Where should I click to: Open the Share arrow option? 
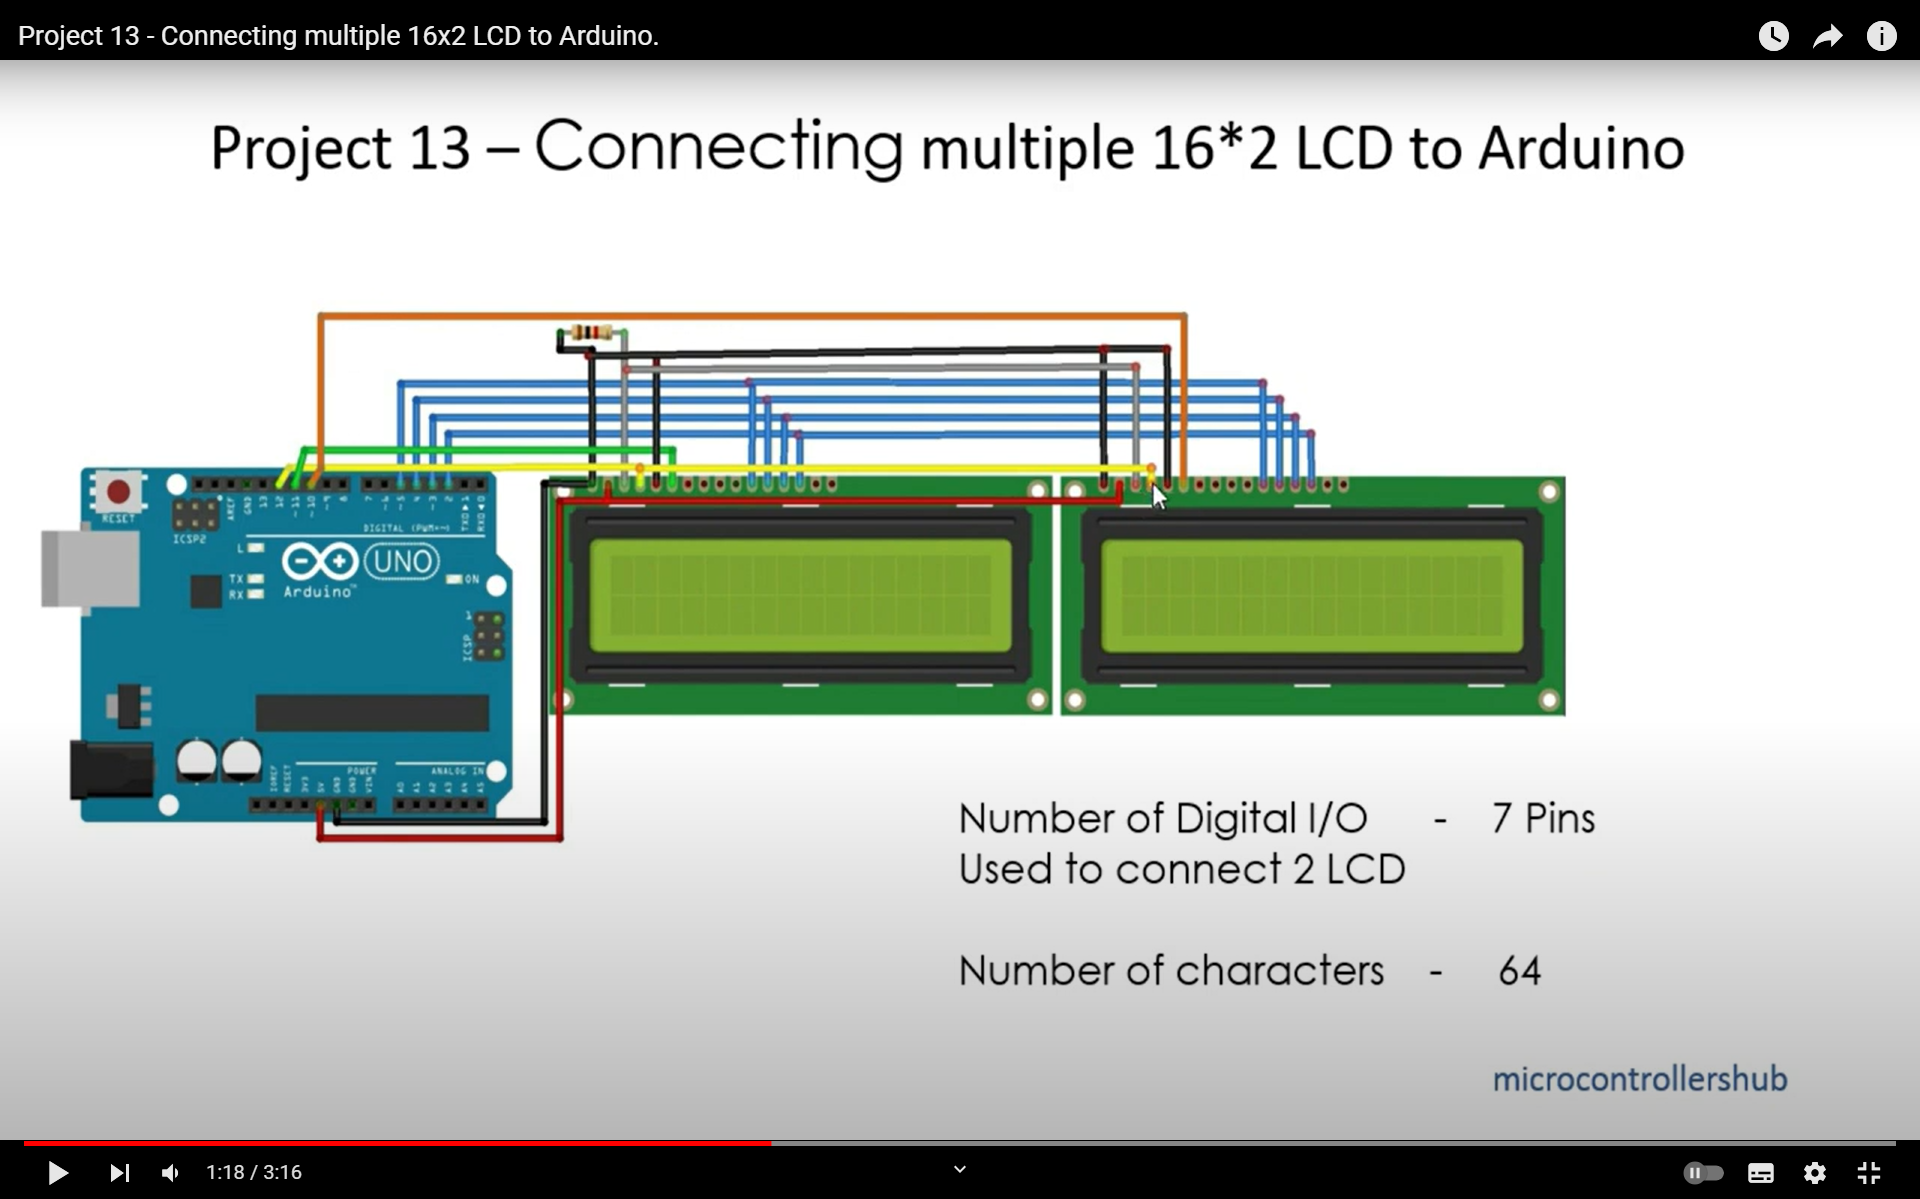click(x=1827, y=36)
